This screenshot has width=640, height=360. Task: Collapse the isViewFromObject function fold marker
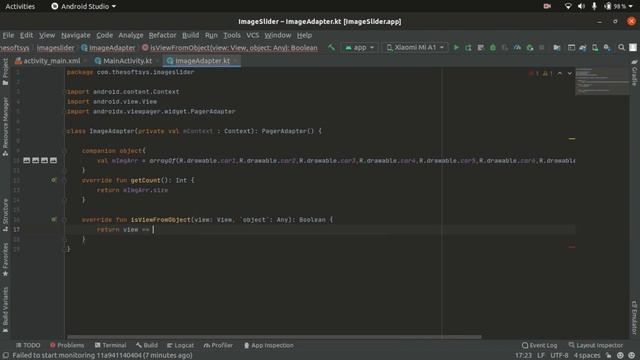(64, 220)
